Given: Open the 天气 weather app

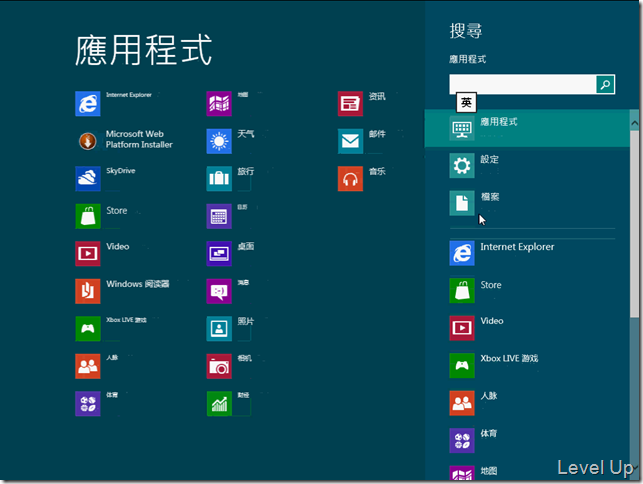Looking at the screenshot, I should tap(219, 142).
